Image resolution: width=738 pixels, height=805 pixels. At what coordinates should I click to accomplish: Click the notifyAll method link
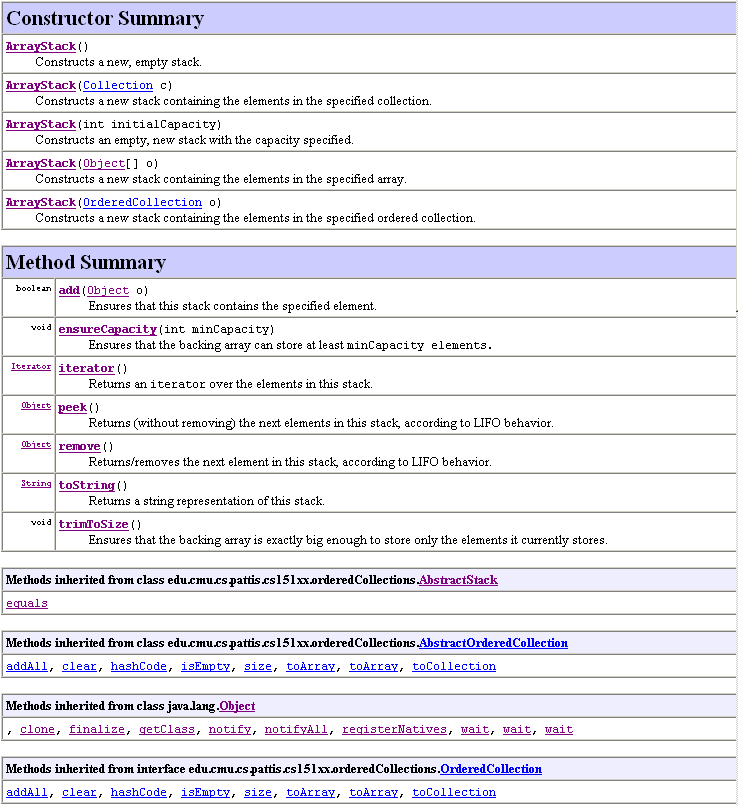coord(297,729)
